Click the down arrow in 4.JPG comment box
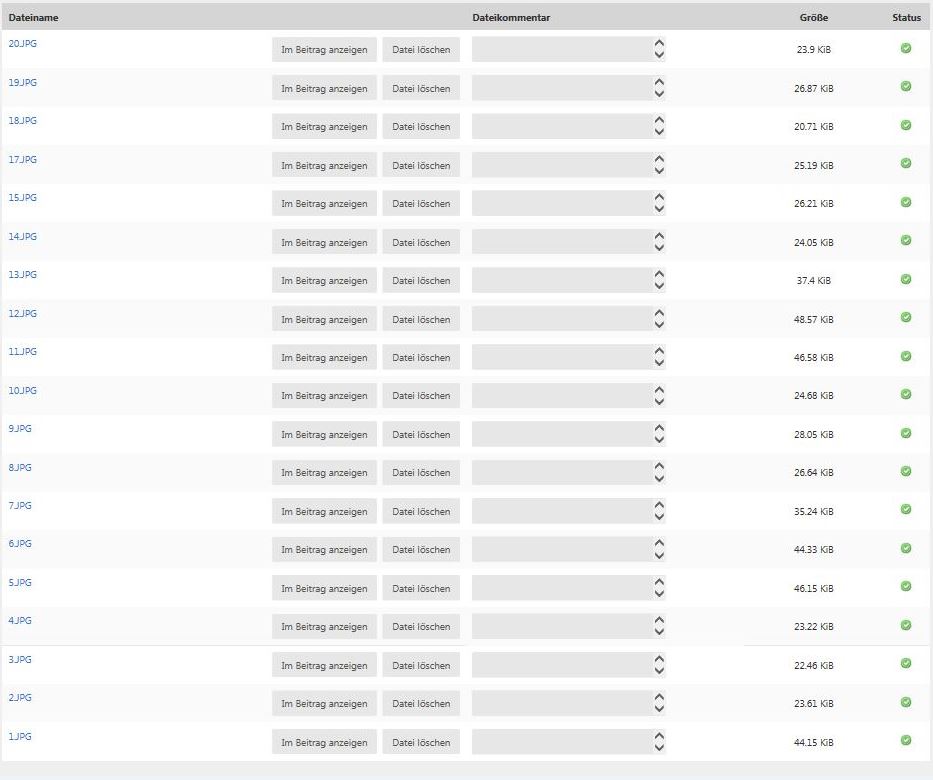This screenshot has height=780, width=933. tap(658, 632)
